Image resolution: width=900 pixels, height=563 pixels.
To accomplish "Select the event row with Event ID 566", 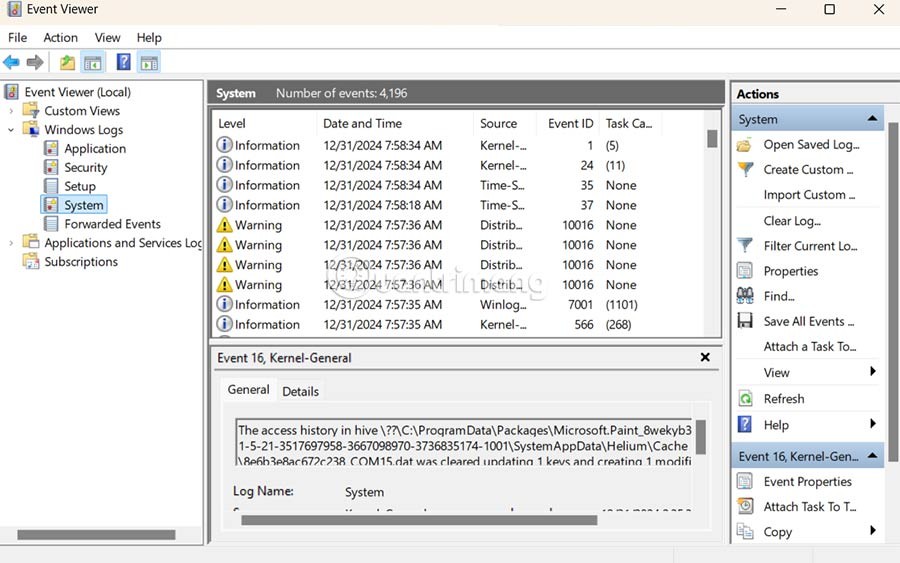I will 459,324.
